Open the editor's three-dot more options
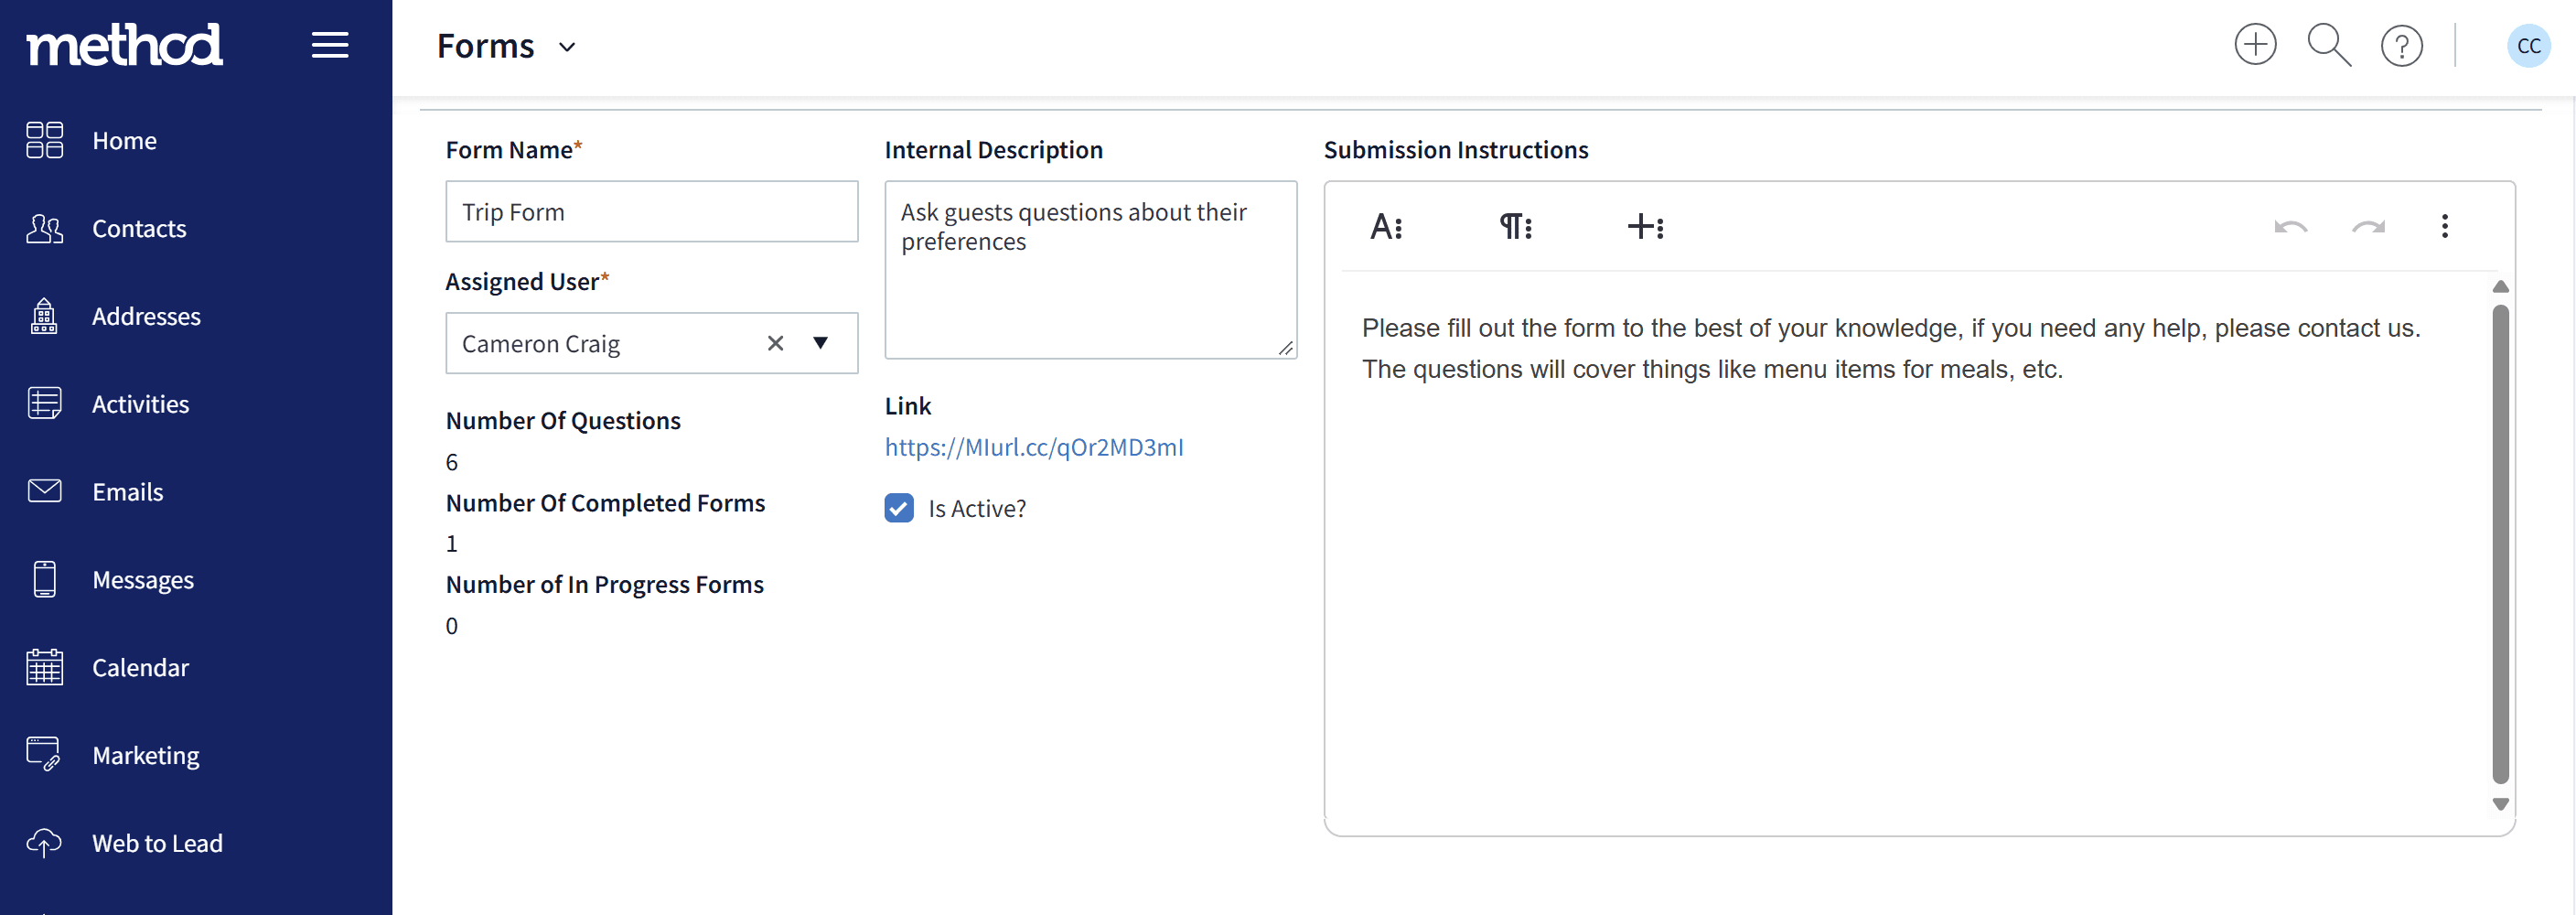 tap(2444, 226)
